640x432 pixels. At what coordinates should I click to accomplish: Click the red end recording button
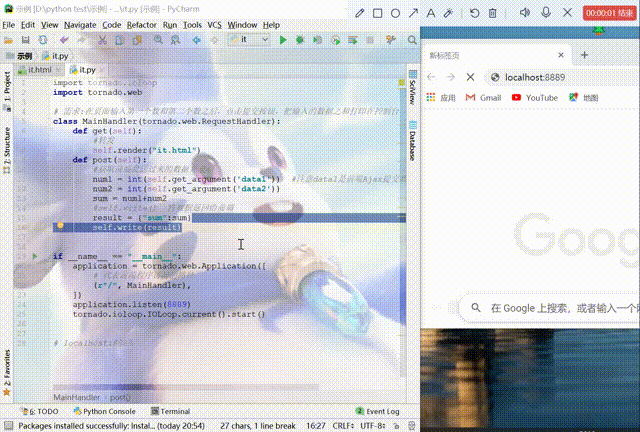point(610,13)
